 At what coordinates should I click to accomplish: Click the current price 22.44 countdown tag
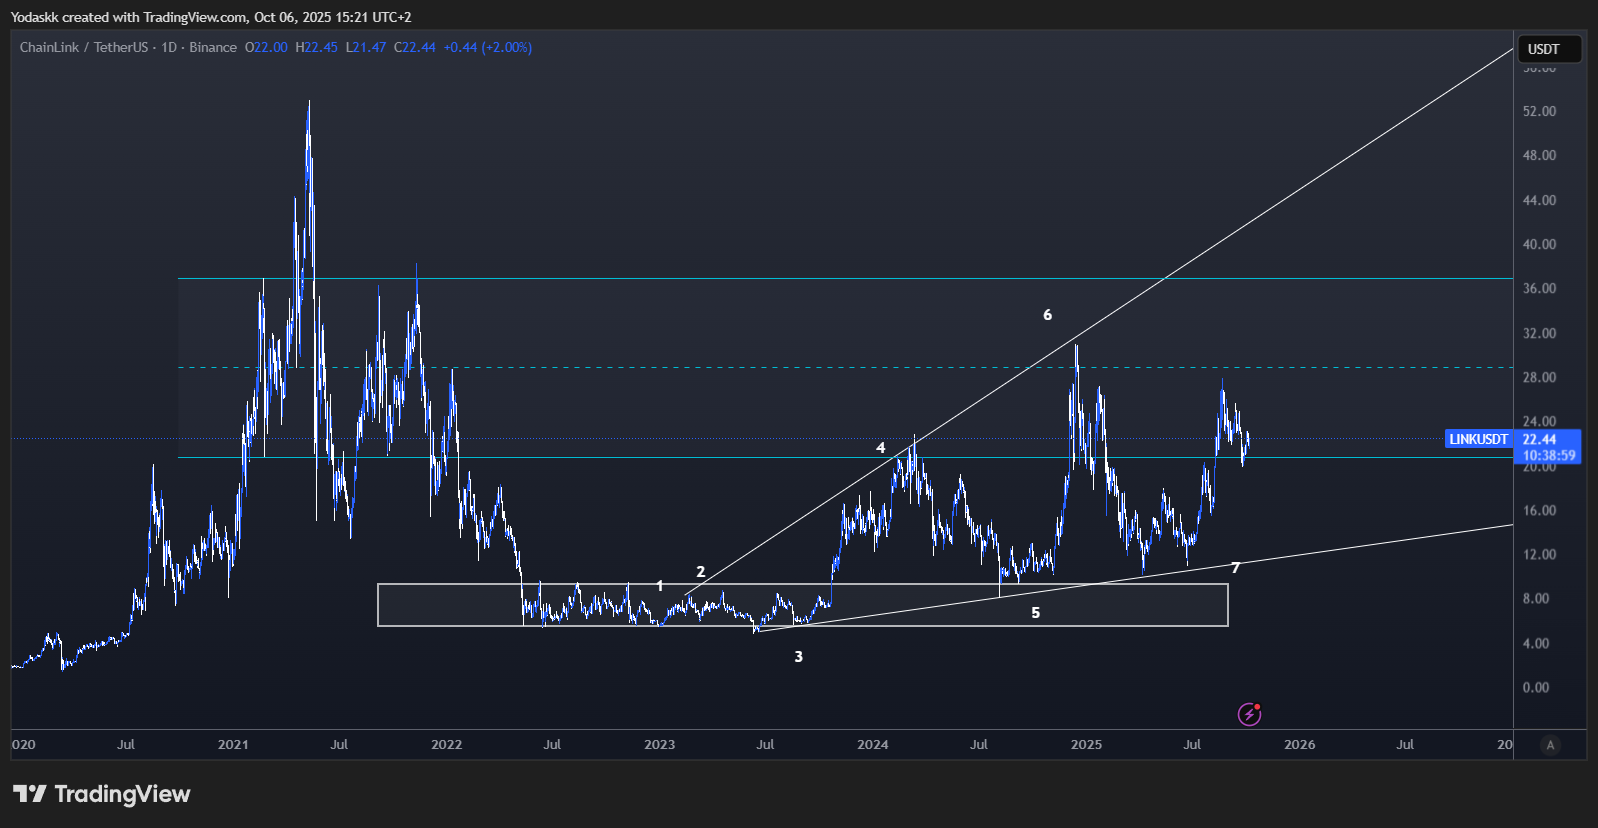(1548, 447)
